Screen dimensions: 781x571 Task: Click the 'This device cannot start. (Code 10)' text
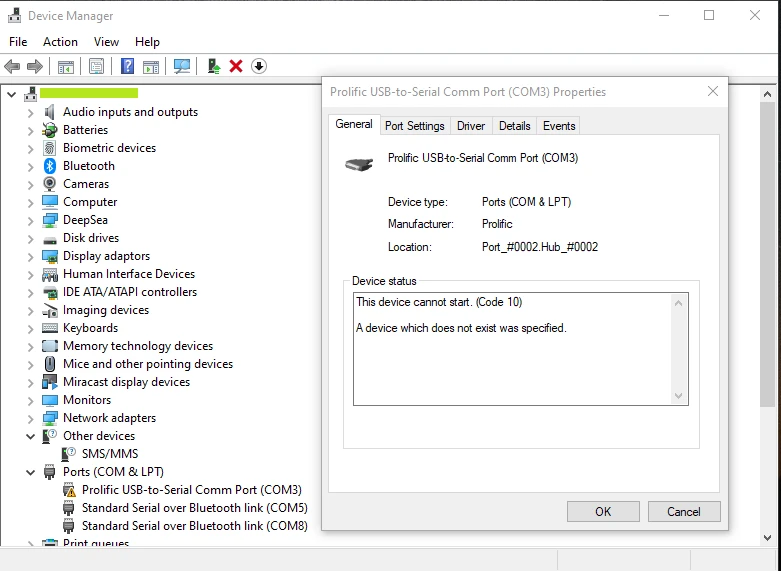439,302
